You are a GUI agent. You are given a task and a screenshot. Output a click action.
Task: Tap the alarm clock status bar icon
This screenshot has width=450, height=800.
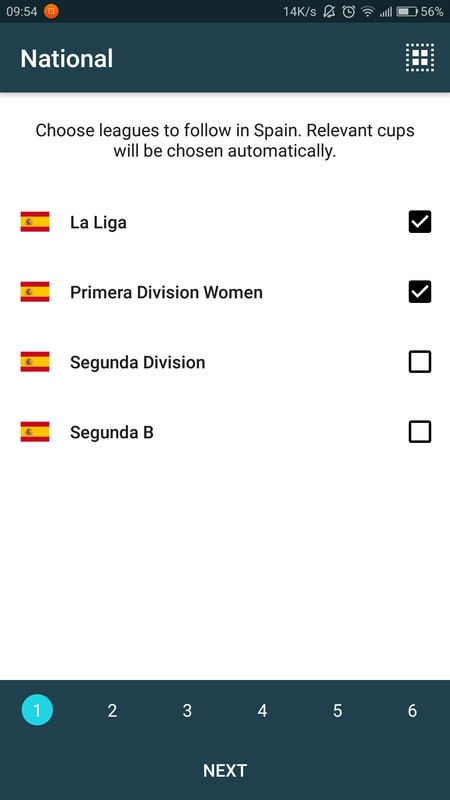coord(348,11)
